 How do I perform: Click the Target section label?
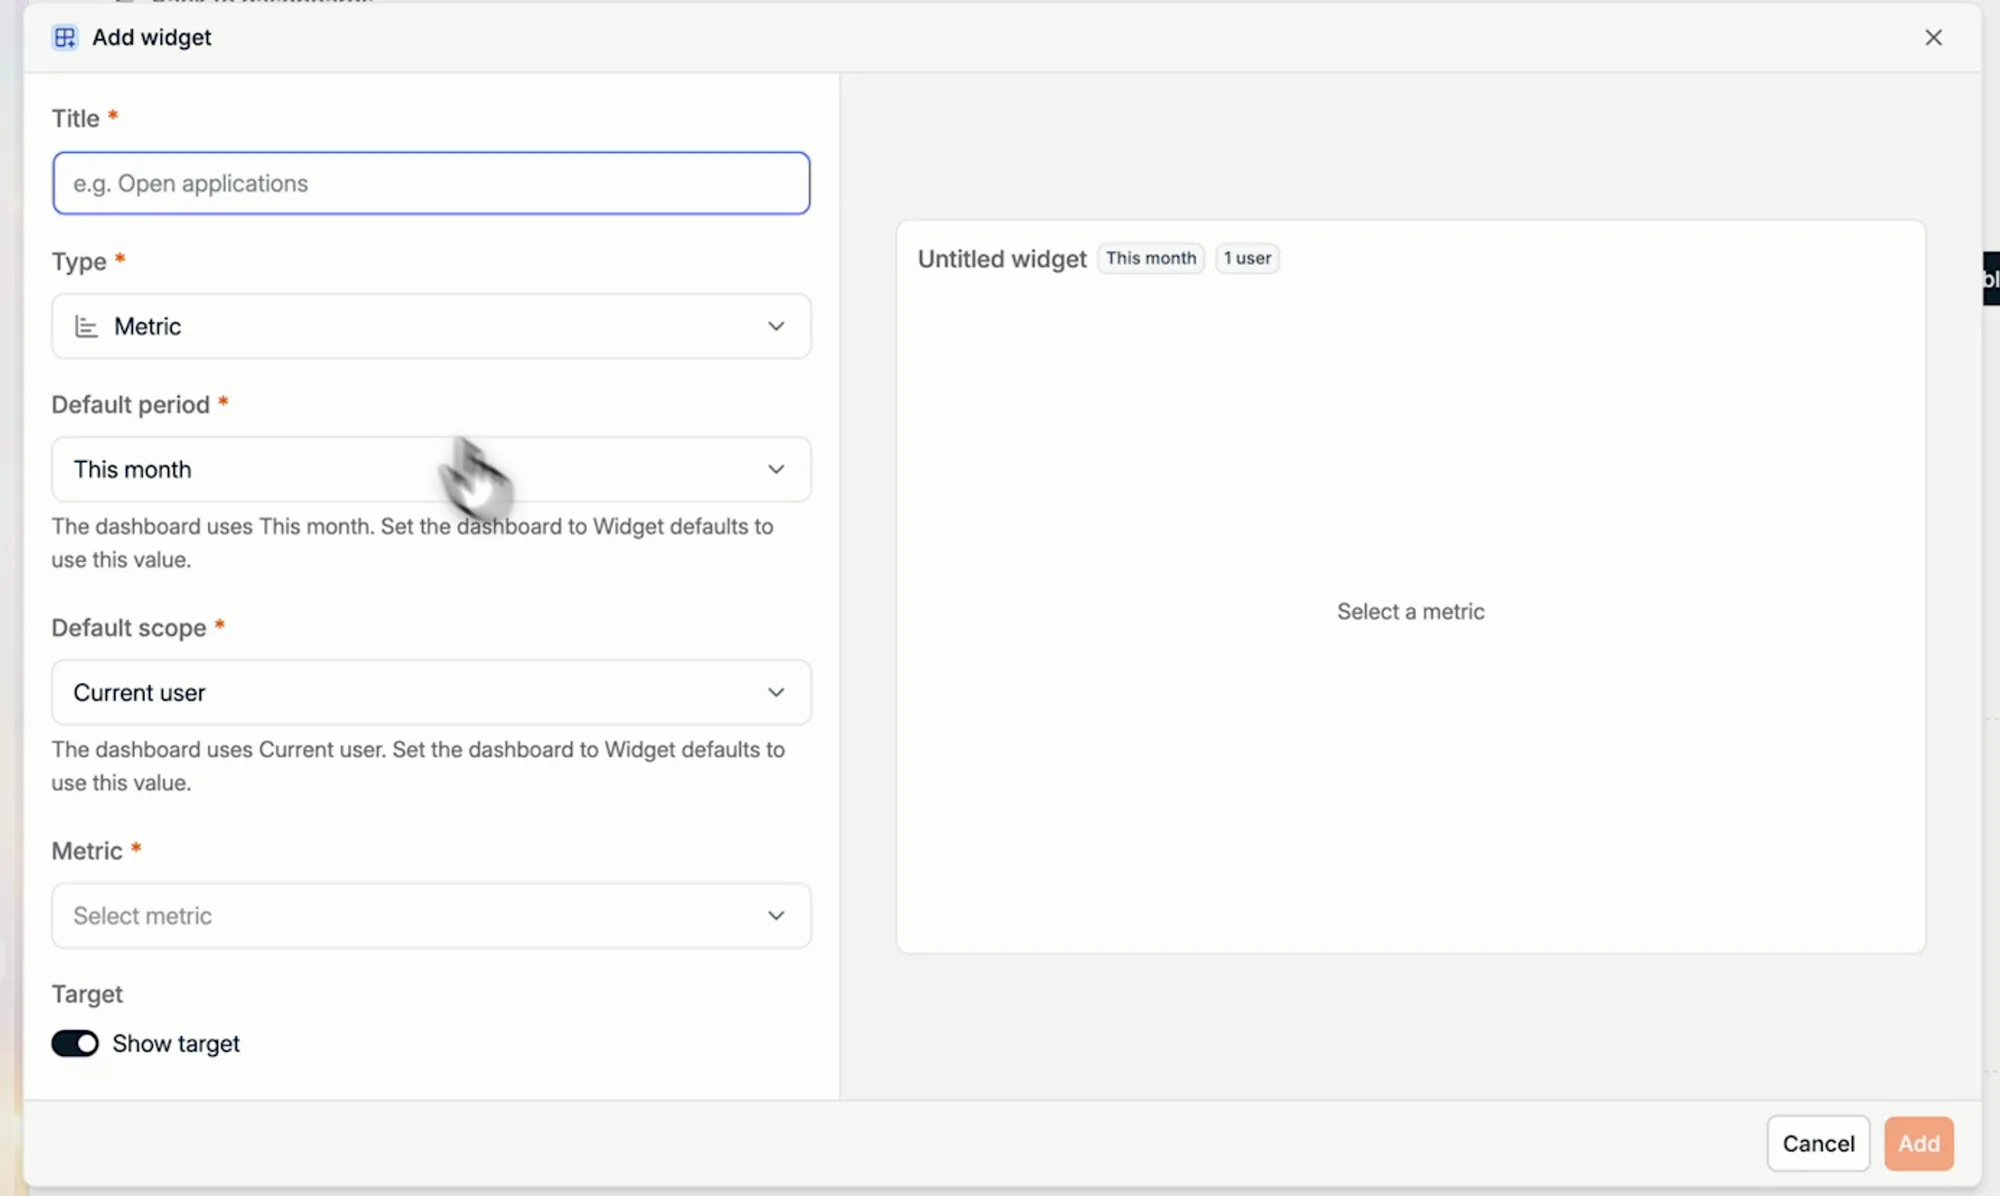(87, 994)
